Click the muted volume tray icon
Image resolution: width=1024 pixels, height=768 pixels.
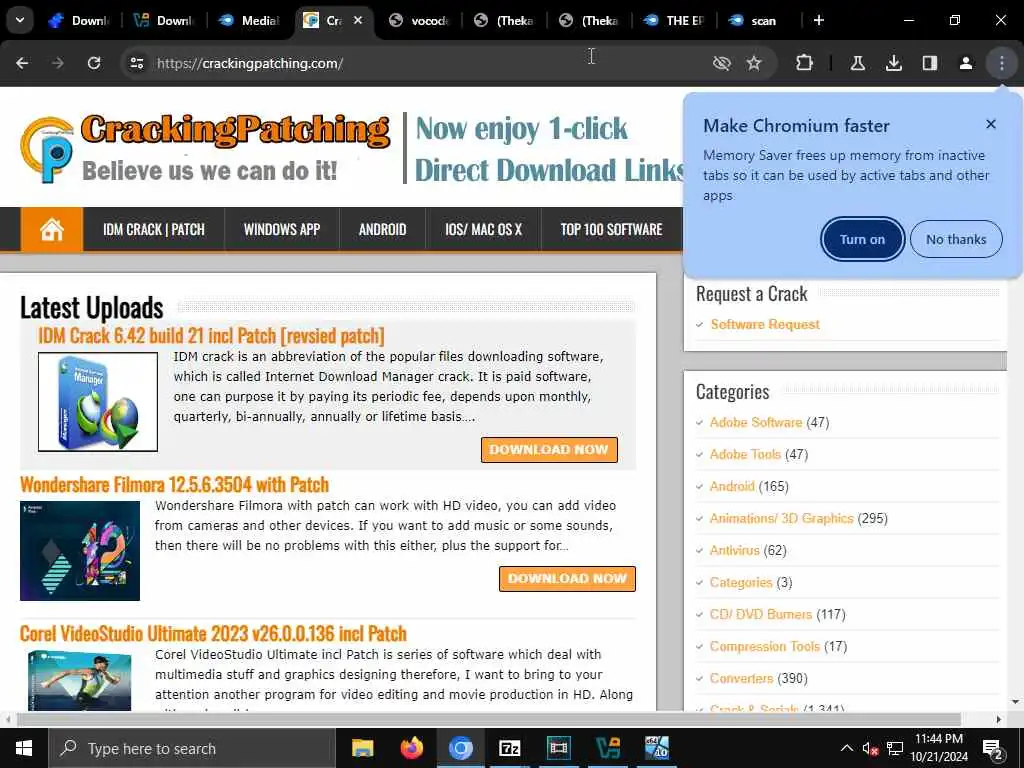point(870,748)
